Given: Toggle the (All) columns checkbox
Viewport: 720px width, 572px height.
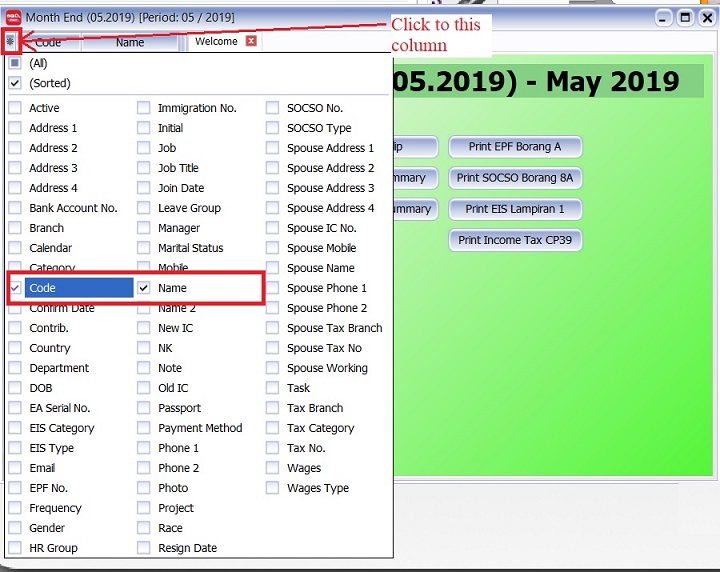Looking at the screenshot, I should [15, 63].
